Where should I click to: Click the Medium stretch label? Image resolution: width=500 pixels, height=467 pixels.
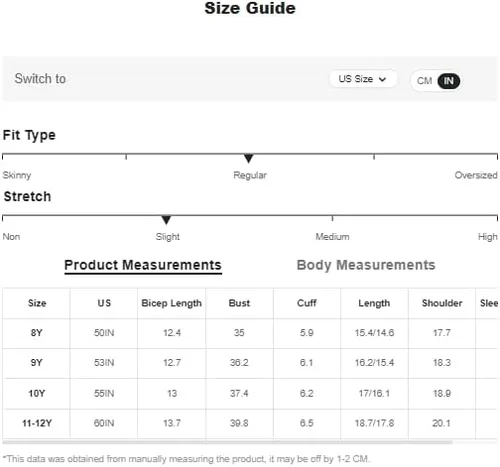[332, 237]
